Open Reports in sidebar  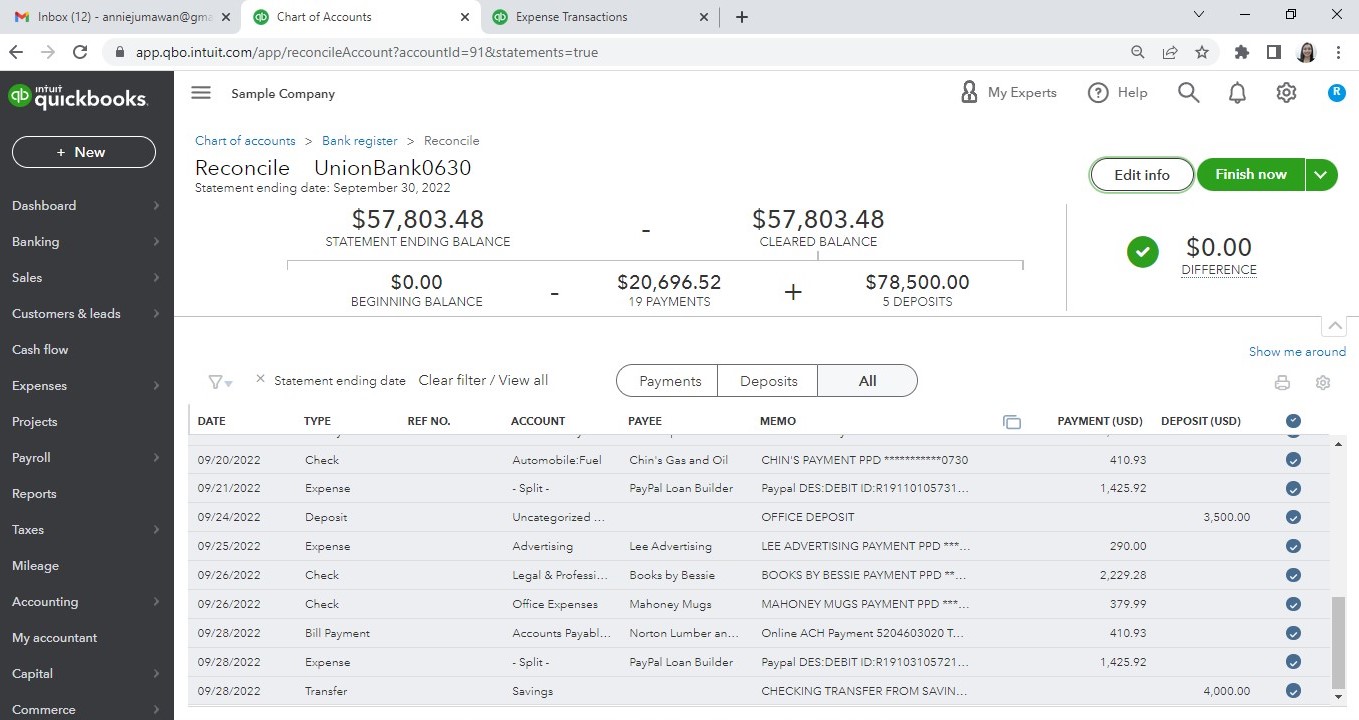pos(34,493)
